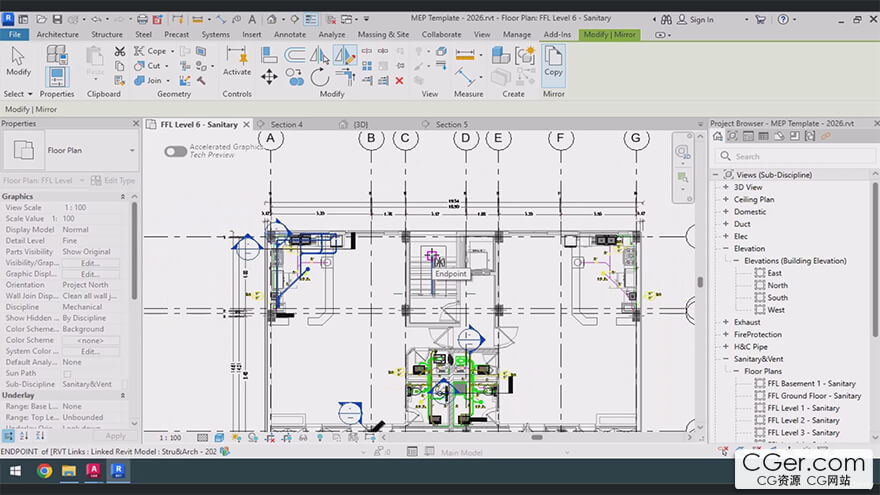
Task: Open FFL Level 1 - Sanitary view
Action: pyautogui.click(x=803, y=408)
